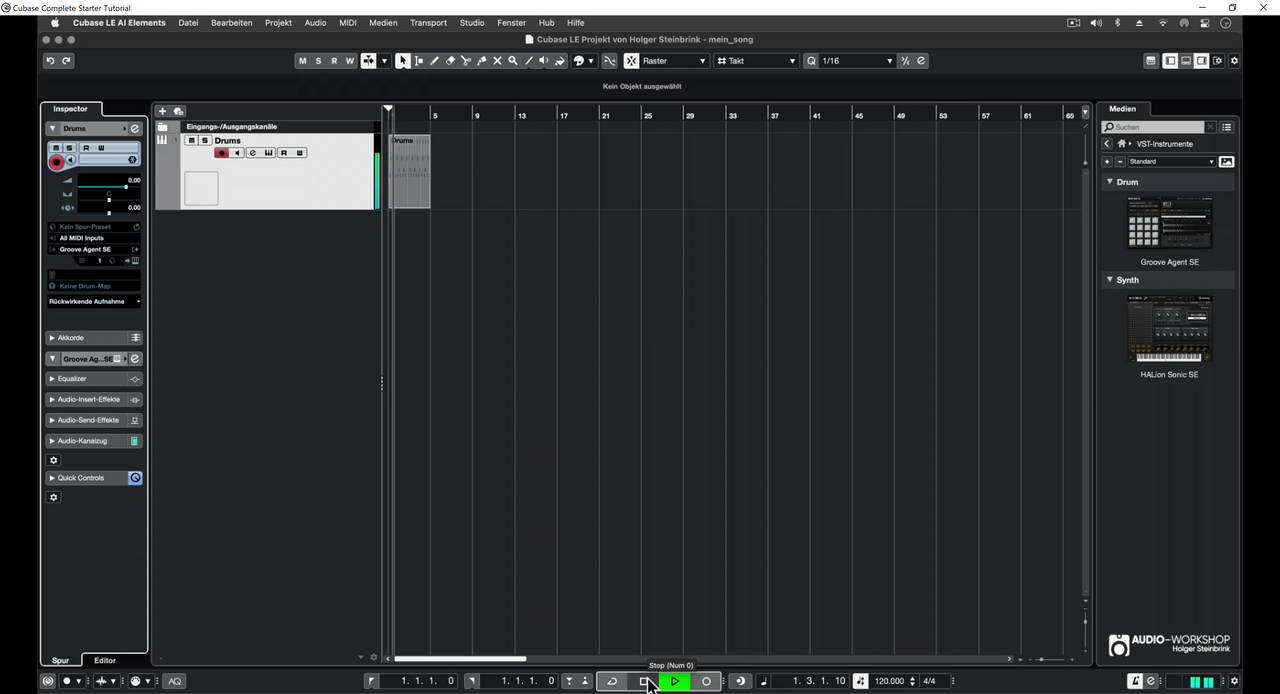
Task: Click the Undo arrow in the toolbar
Action: click(50, 61)
